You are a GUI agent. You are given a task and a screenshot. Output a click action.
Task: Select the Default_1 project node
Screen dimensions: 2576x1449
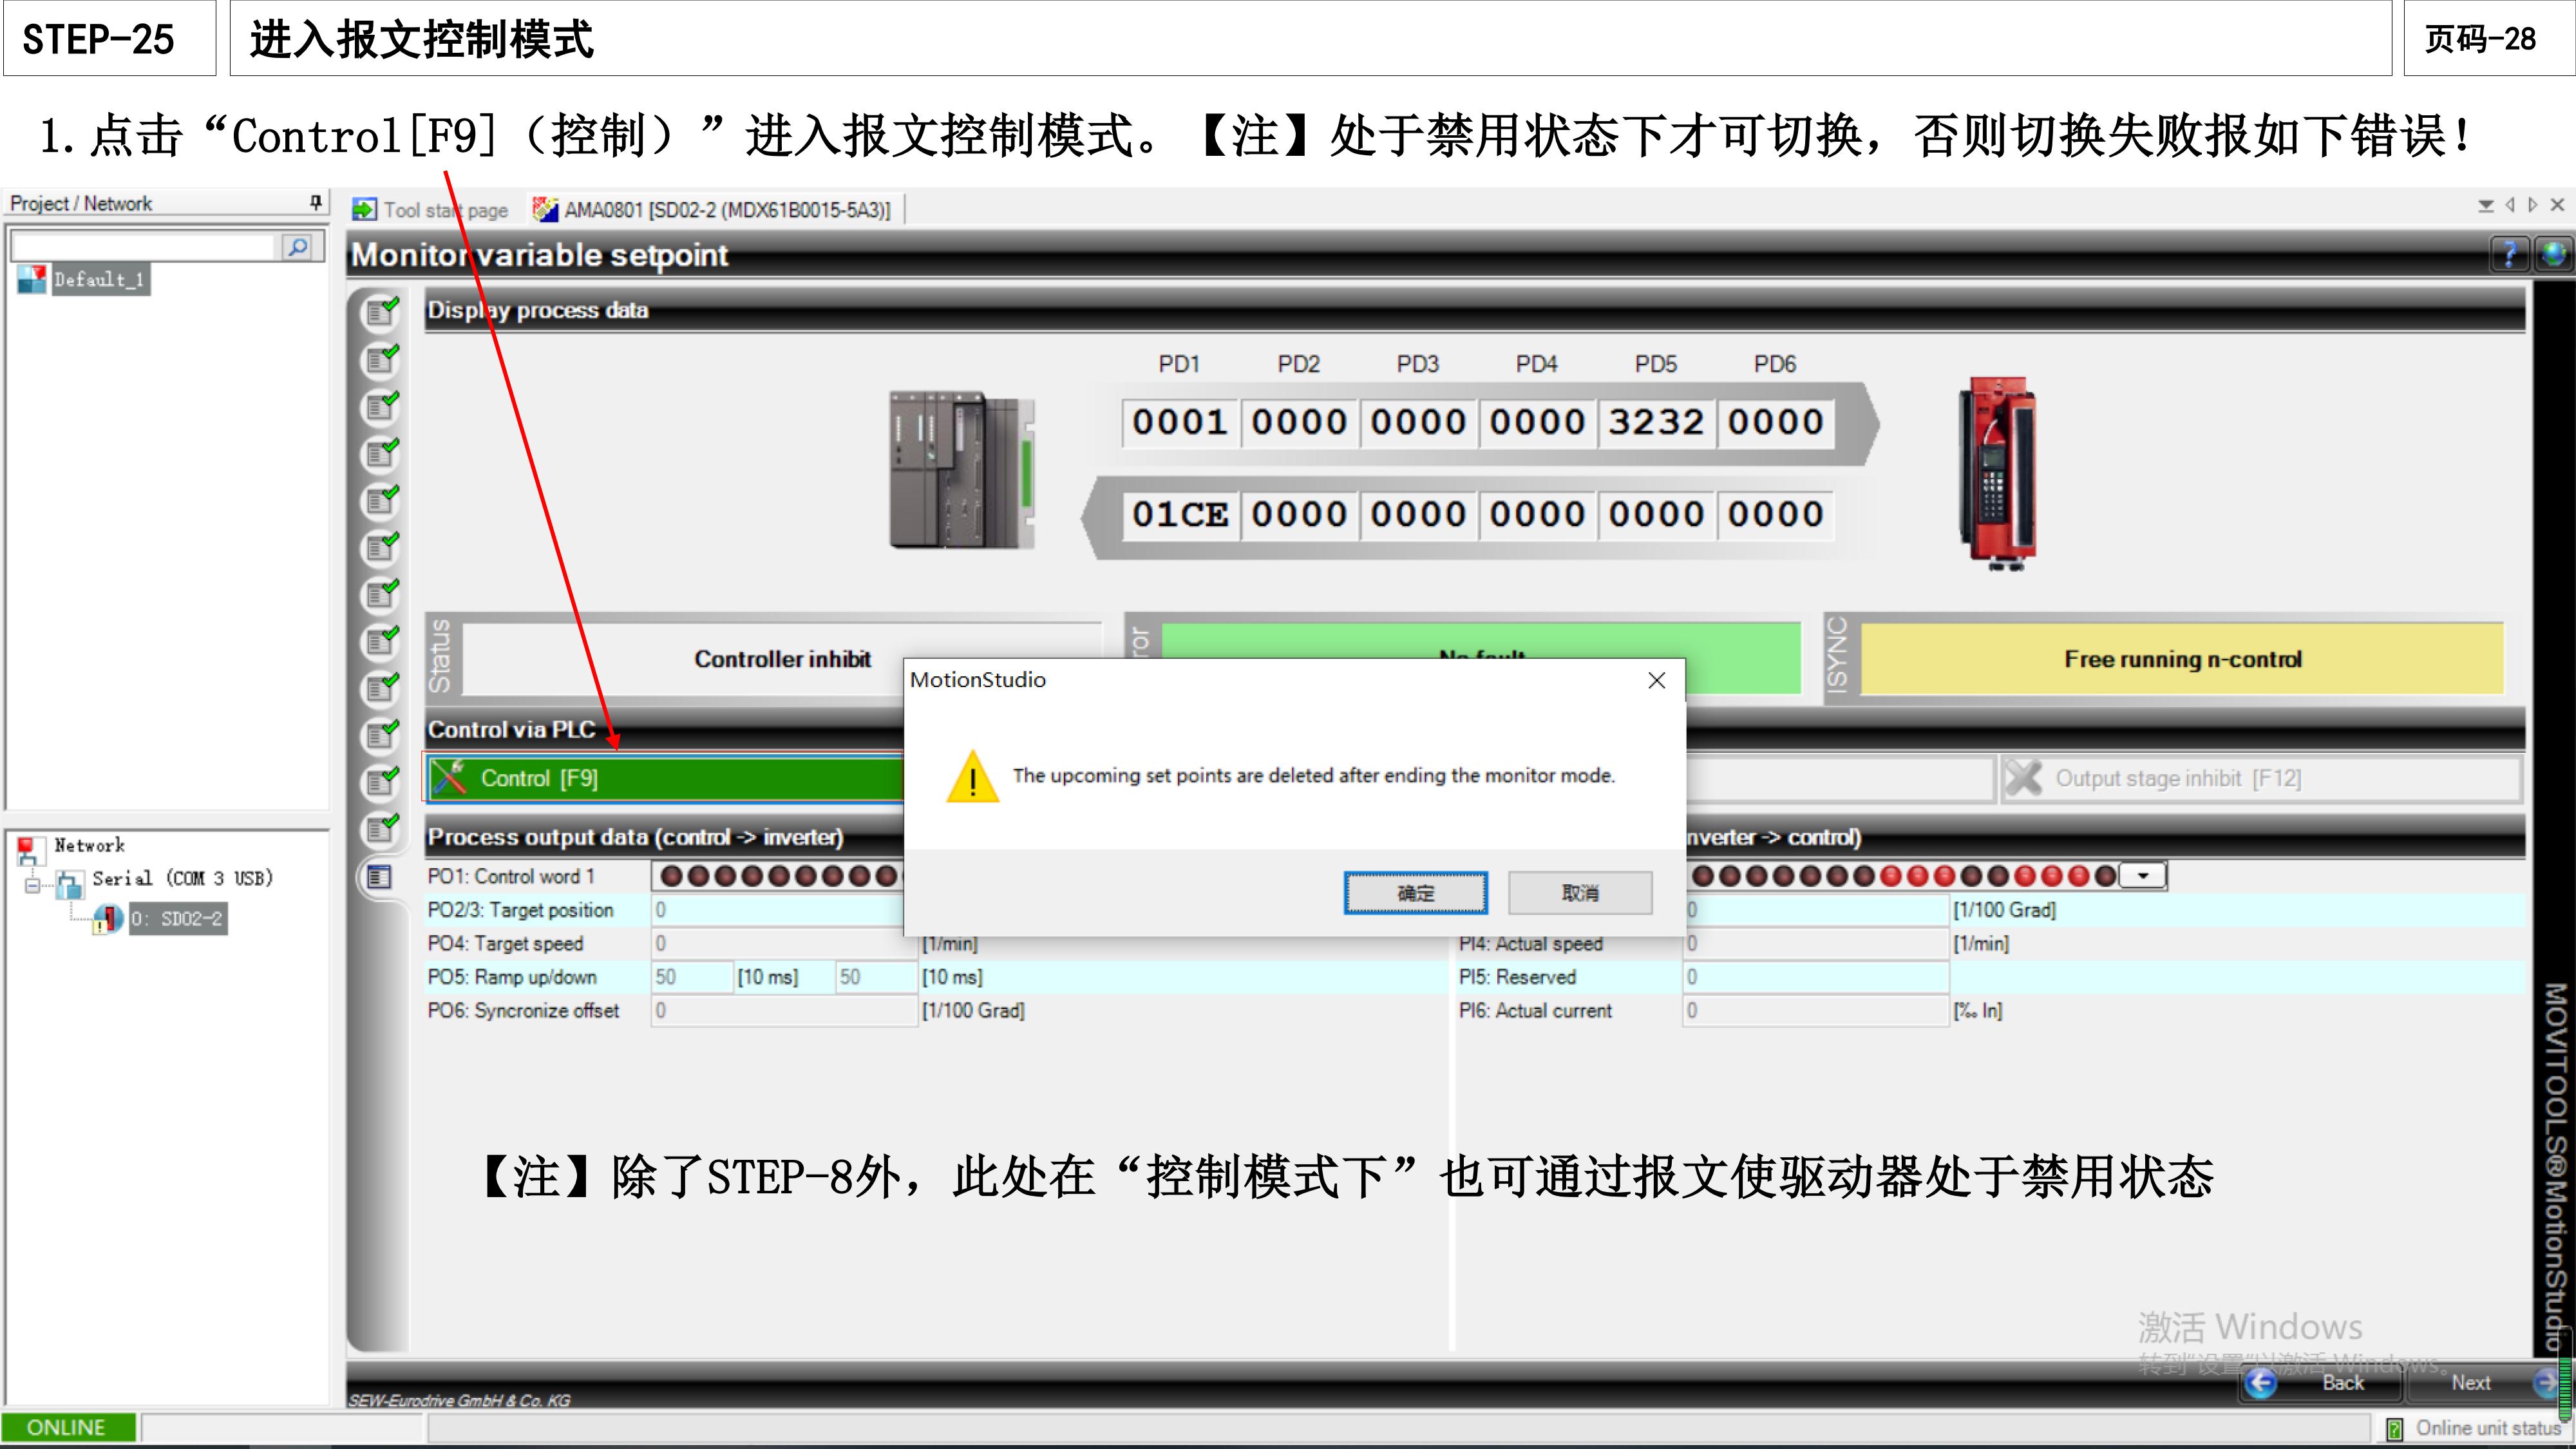pyautogui.click(x=100, y=279)
